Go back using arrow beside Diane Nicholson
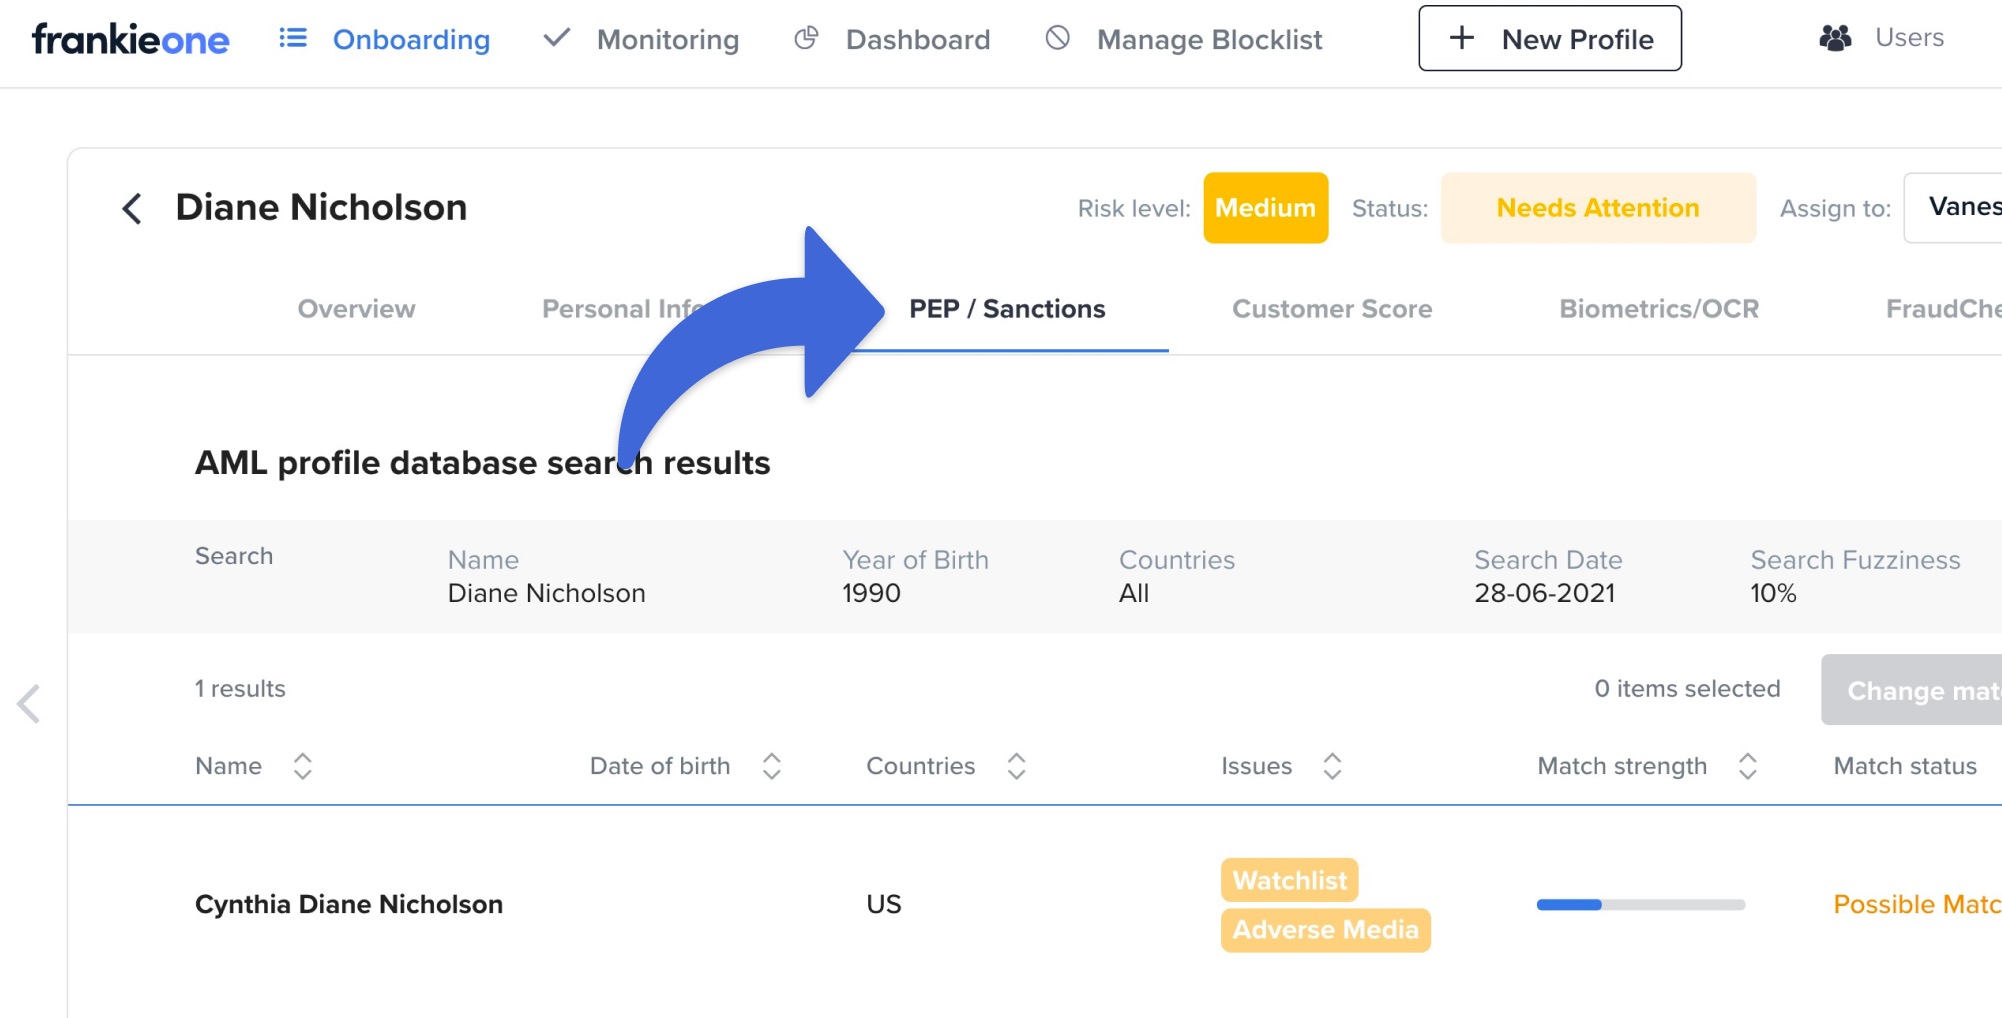 tap(132, 208)
